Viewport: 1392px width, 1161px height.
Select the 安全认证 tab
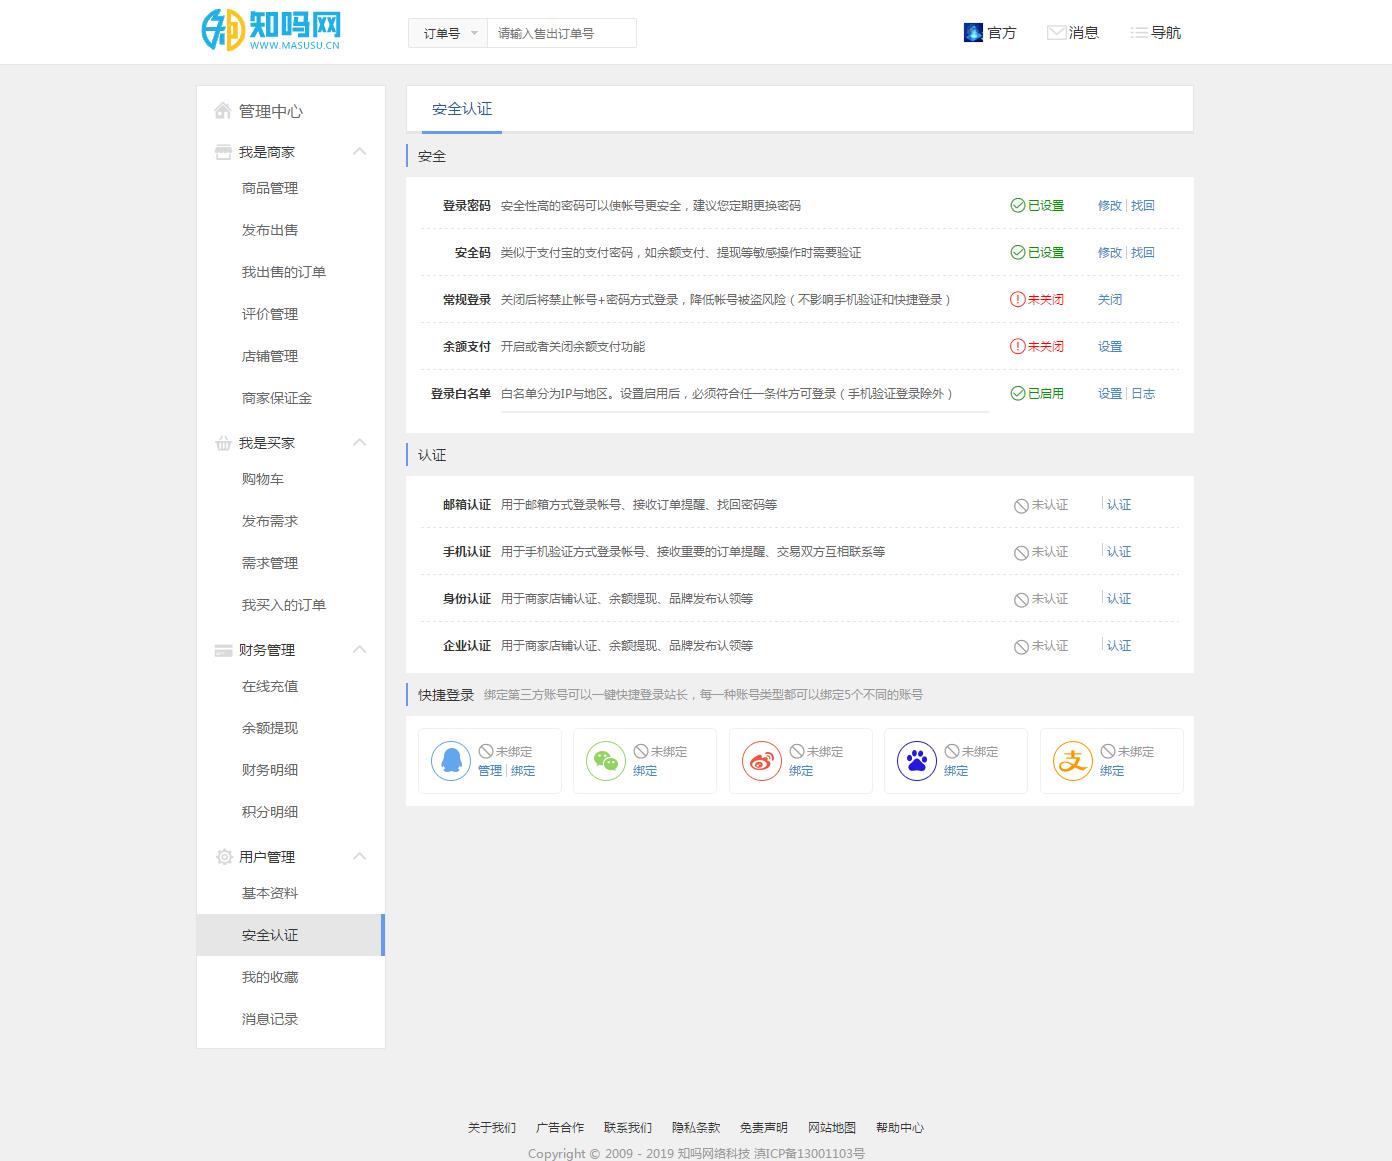click(x=461, y=109)
